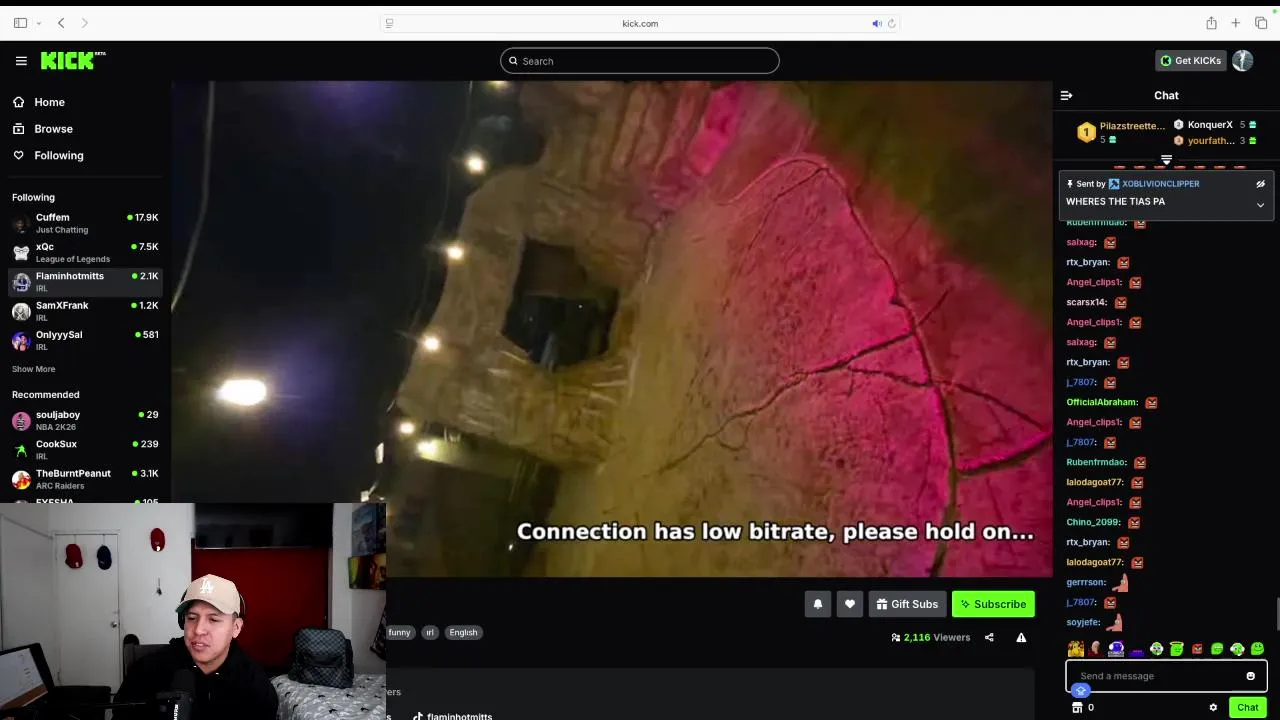
Task: Click the Gift Subs button
Action: tap(907, 604)
